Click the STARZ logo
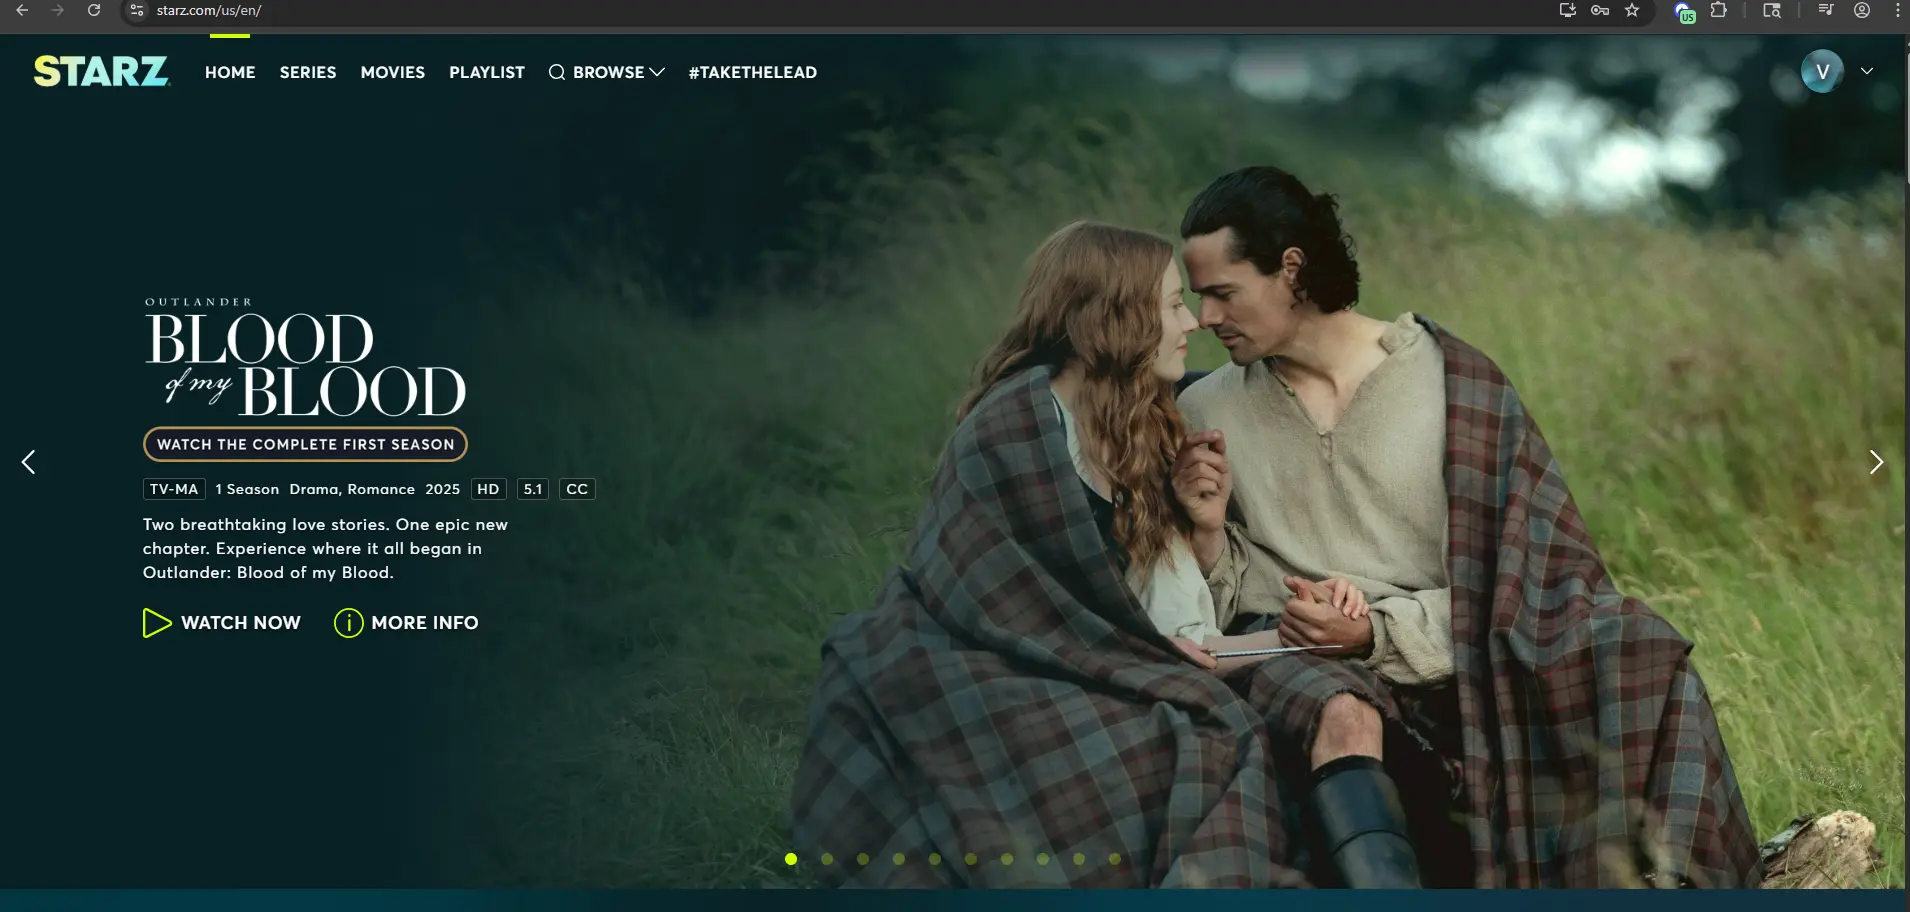Screen dimensions: 1910x912 click(101, 71)
